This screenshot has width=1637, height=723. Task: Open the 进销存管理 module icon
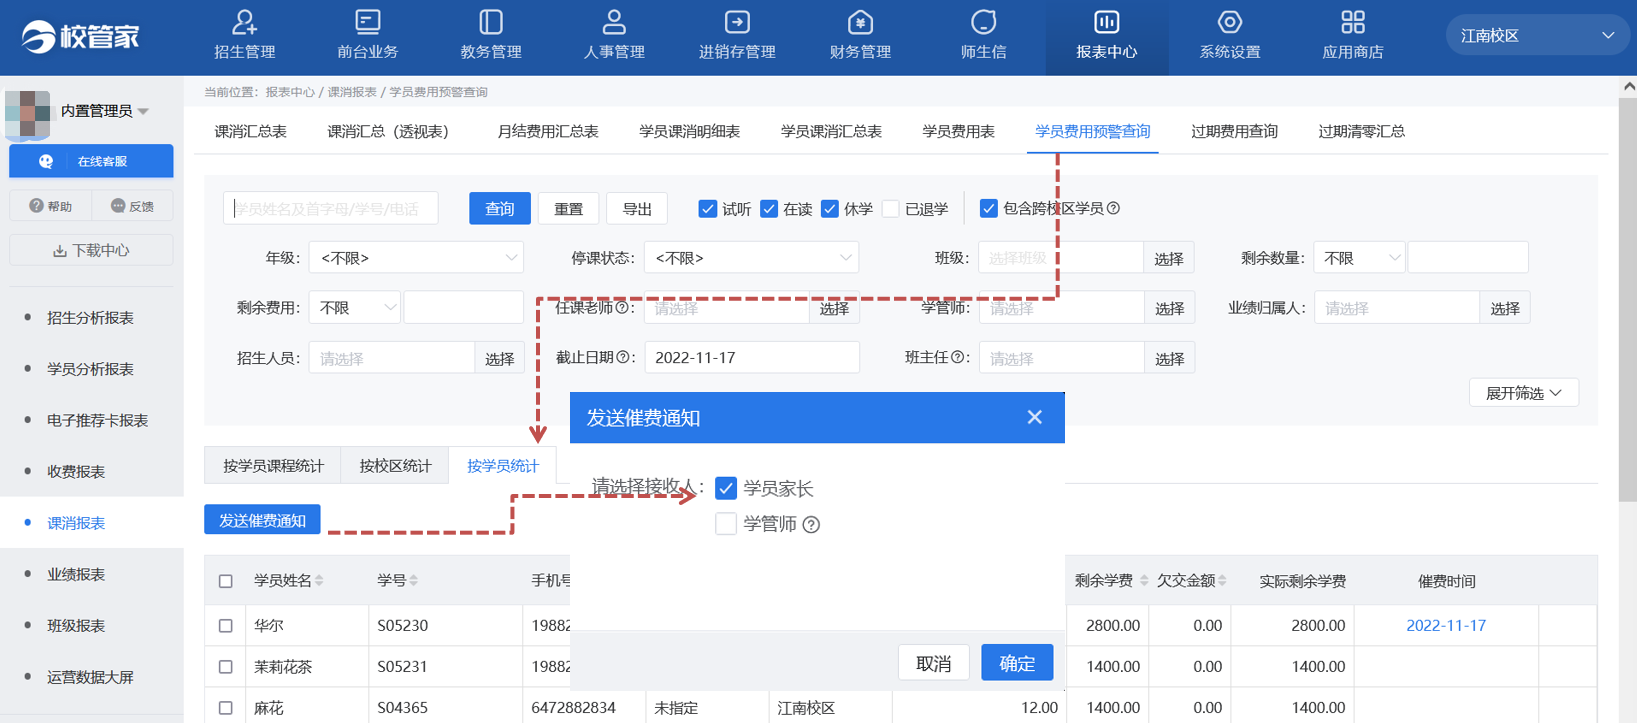click(737, 23)
